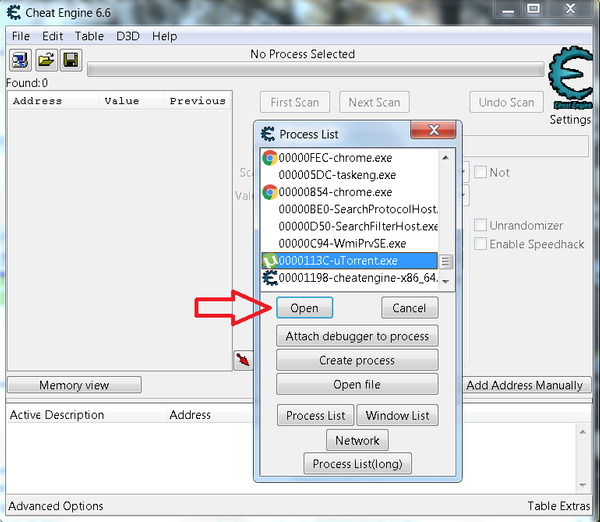This screenshot has width=600, height=522.
Task: Select the 00000FEC-chrome.exe process
Action: coord(349,158)
